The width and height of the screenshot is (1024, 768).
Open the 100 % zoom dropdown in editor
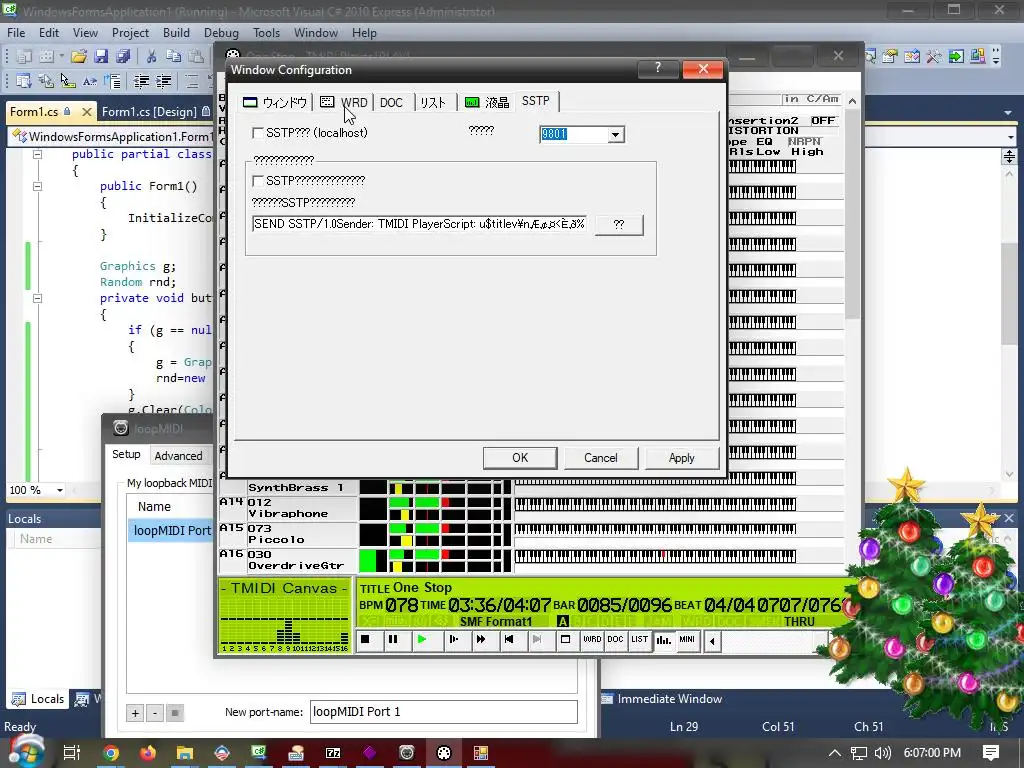tap(59, 490)
